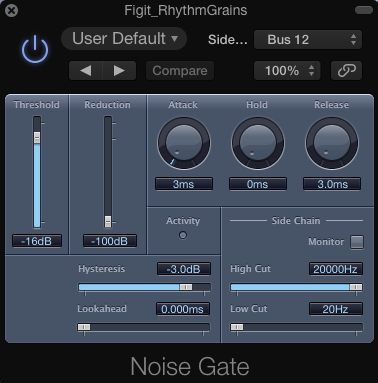Click the Release 3.0ms value field
378x383 pixels.
[x=332, y=184]
